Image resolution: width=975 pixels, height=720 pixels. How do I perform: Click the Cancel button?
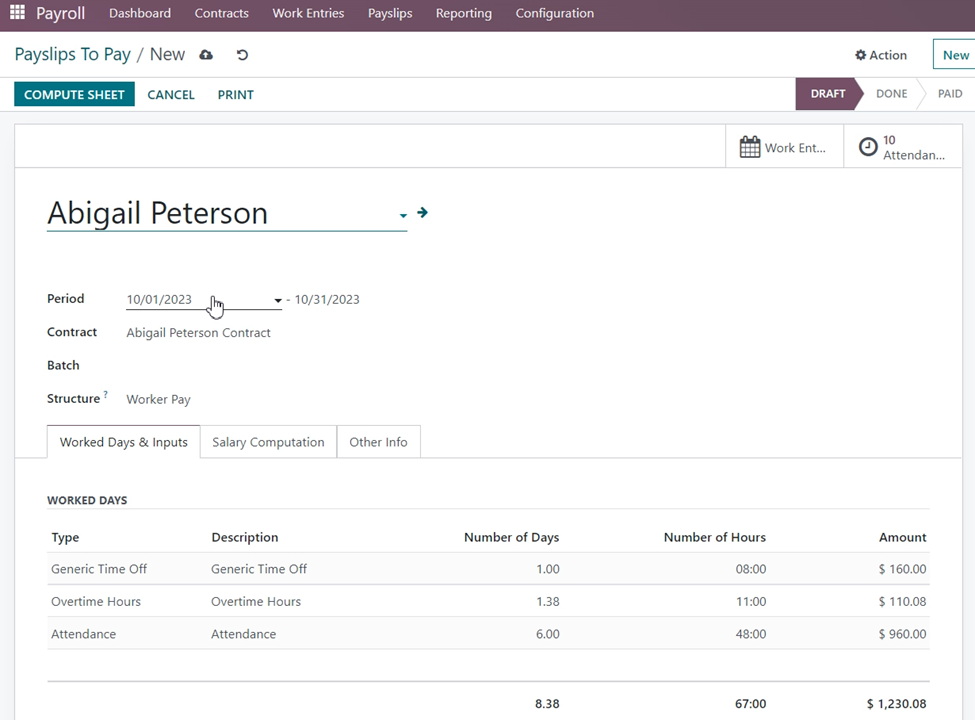(x=171, y=95)
